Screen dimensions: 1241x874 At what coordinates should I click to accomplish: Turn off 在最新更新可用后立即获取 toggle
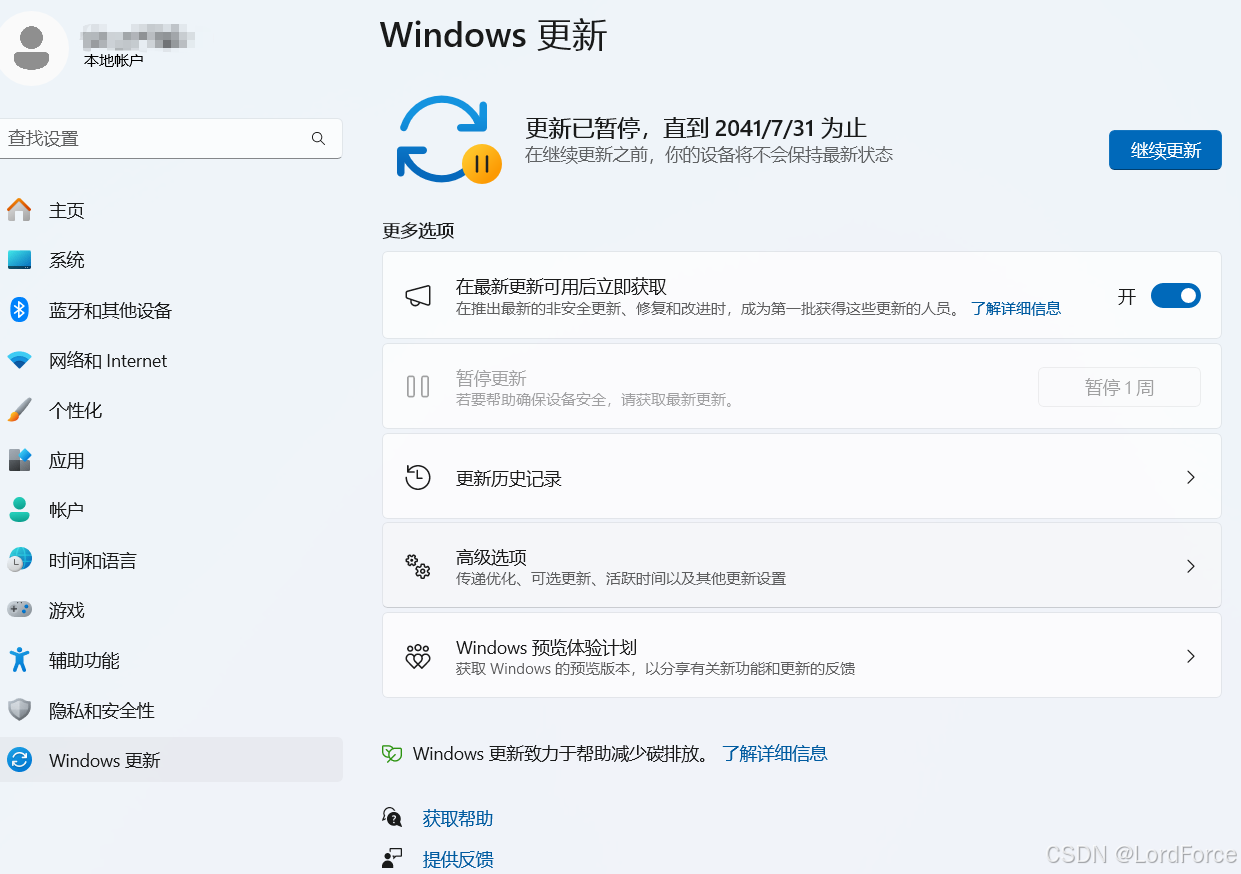[1175, 295]
